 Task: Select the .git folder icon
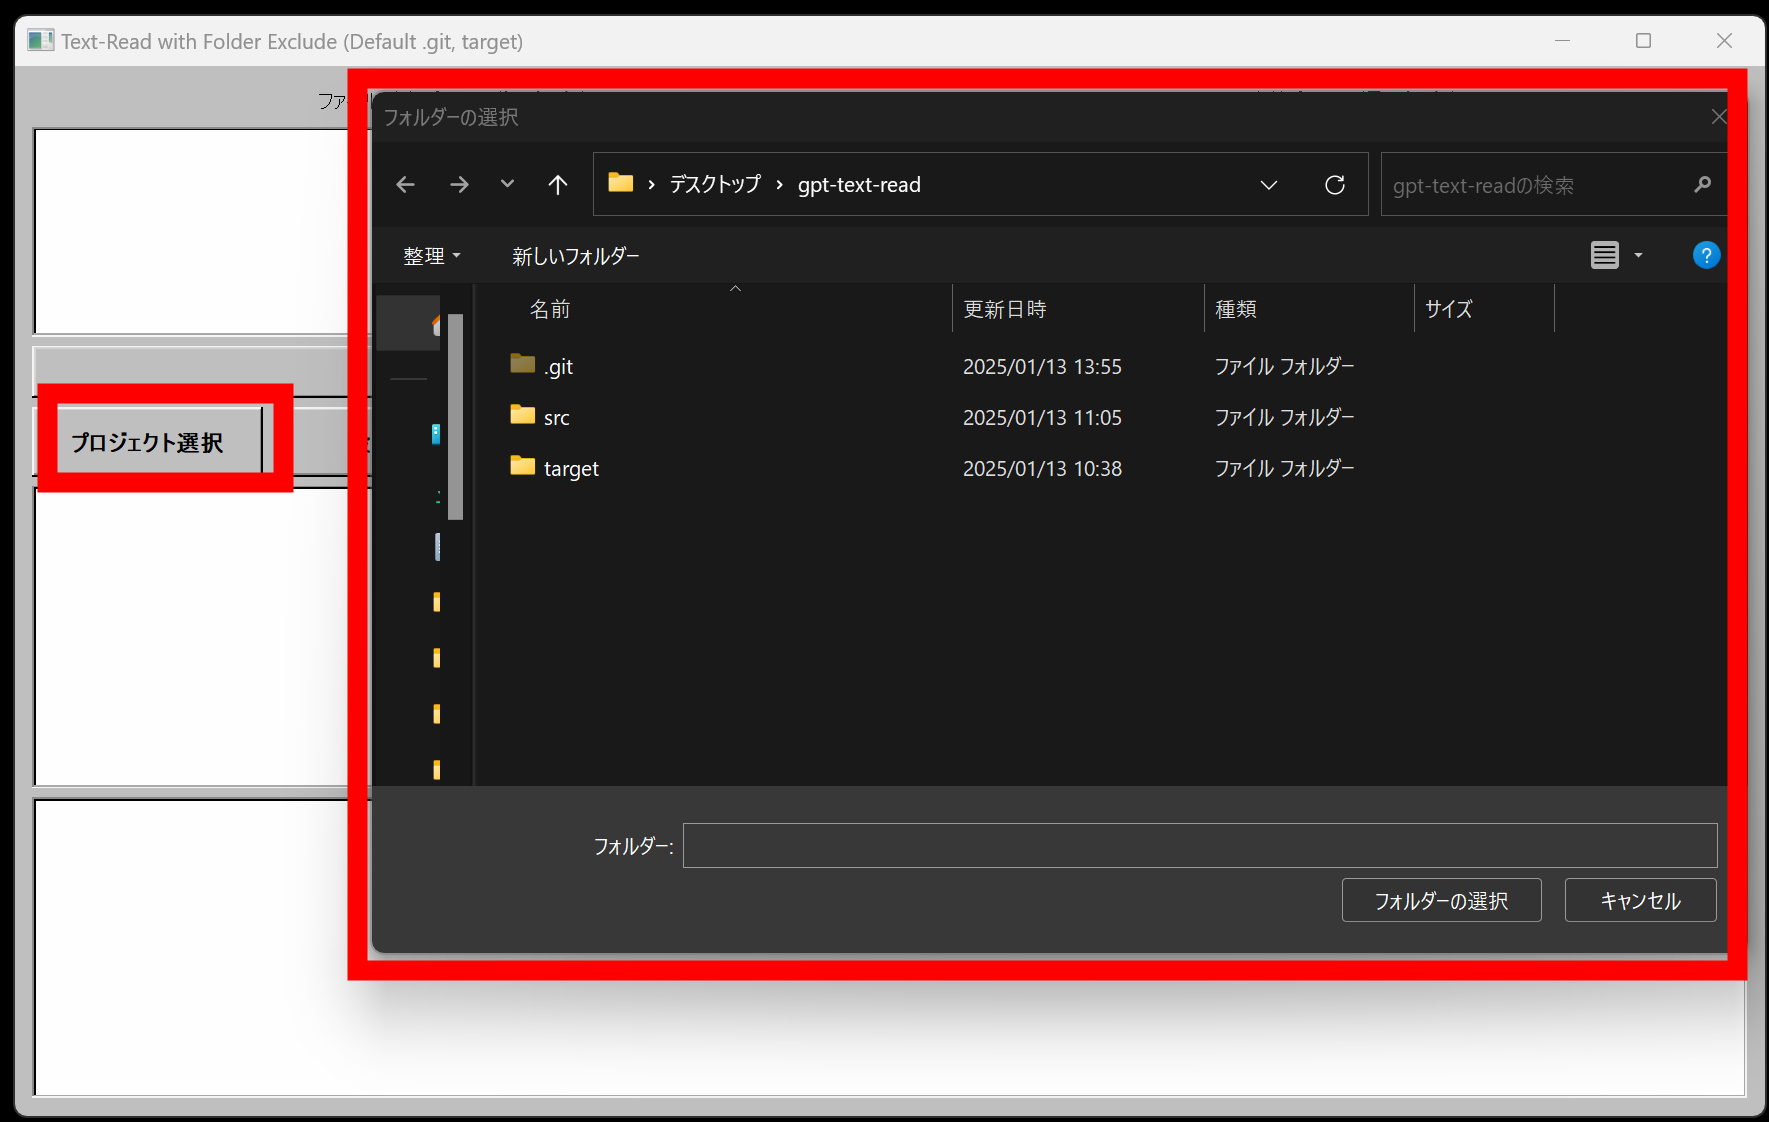[x=522, y=365]
